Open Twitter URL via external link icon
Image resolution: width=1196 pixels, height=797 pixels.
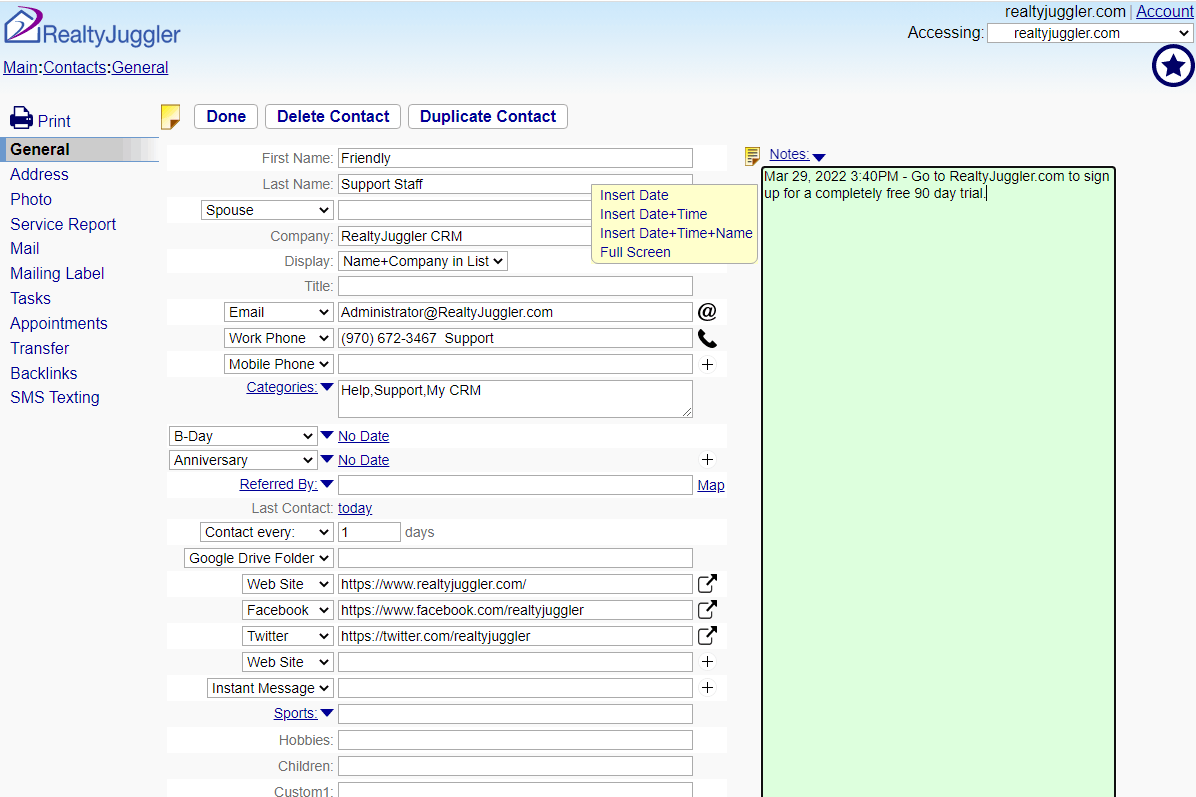point(707,635)
